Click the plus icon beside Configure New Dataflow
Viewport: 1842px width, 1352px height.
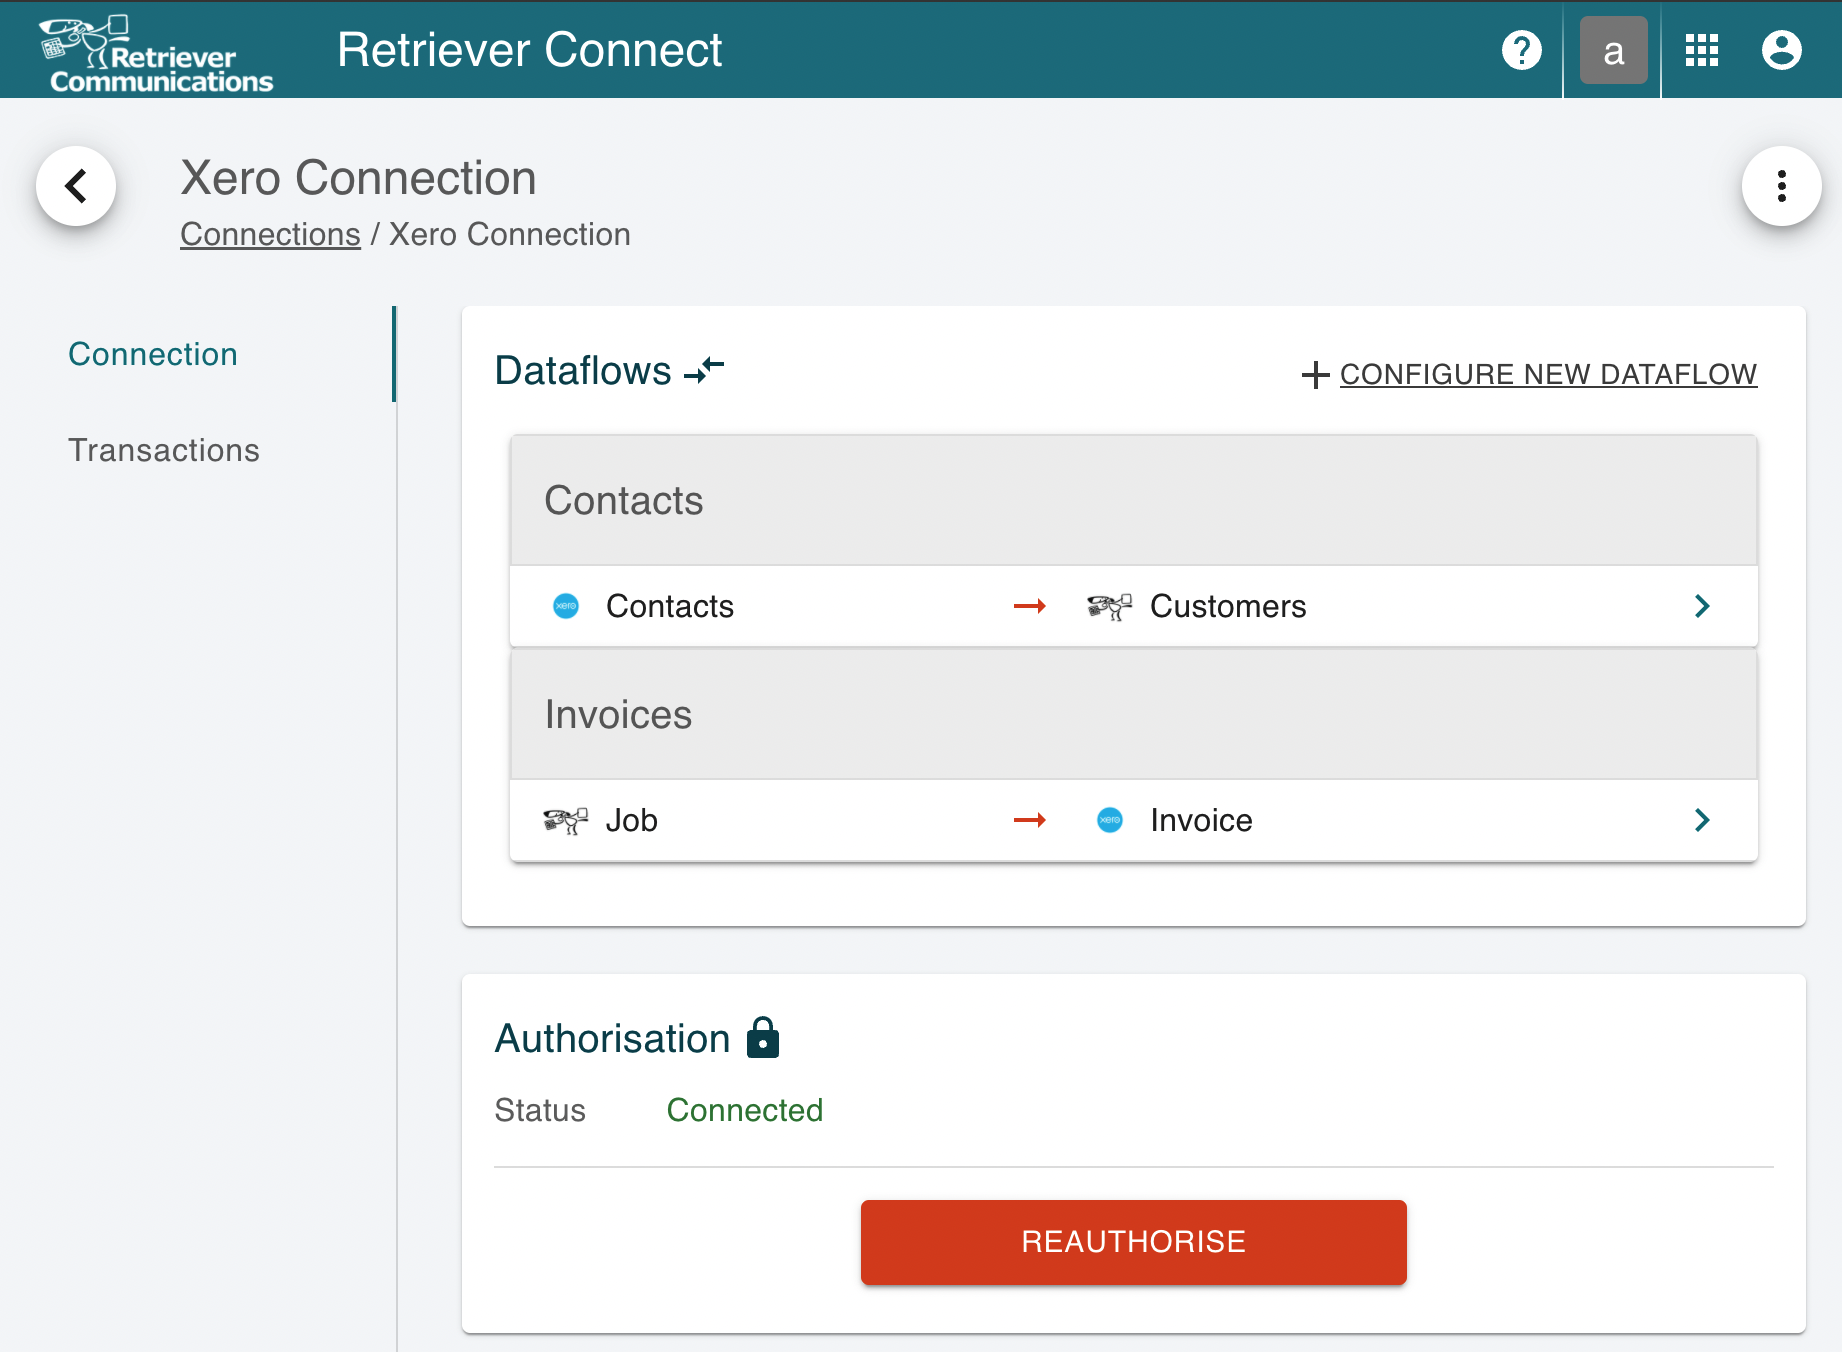pos(1315,374)
